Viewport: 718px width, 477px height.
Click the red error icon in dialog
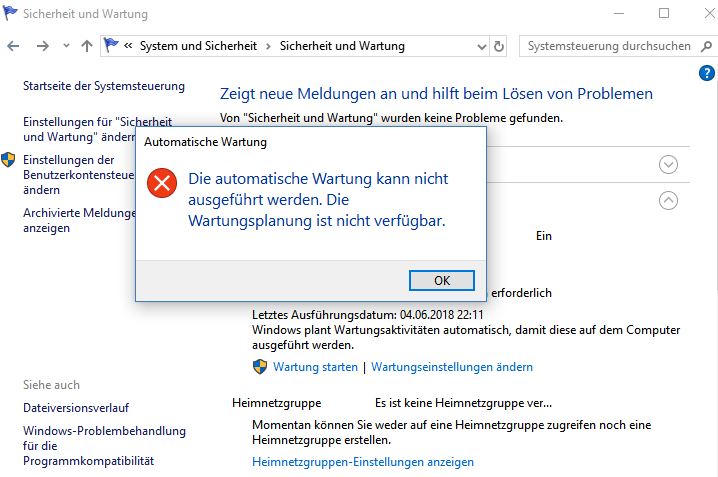162,183
